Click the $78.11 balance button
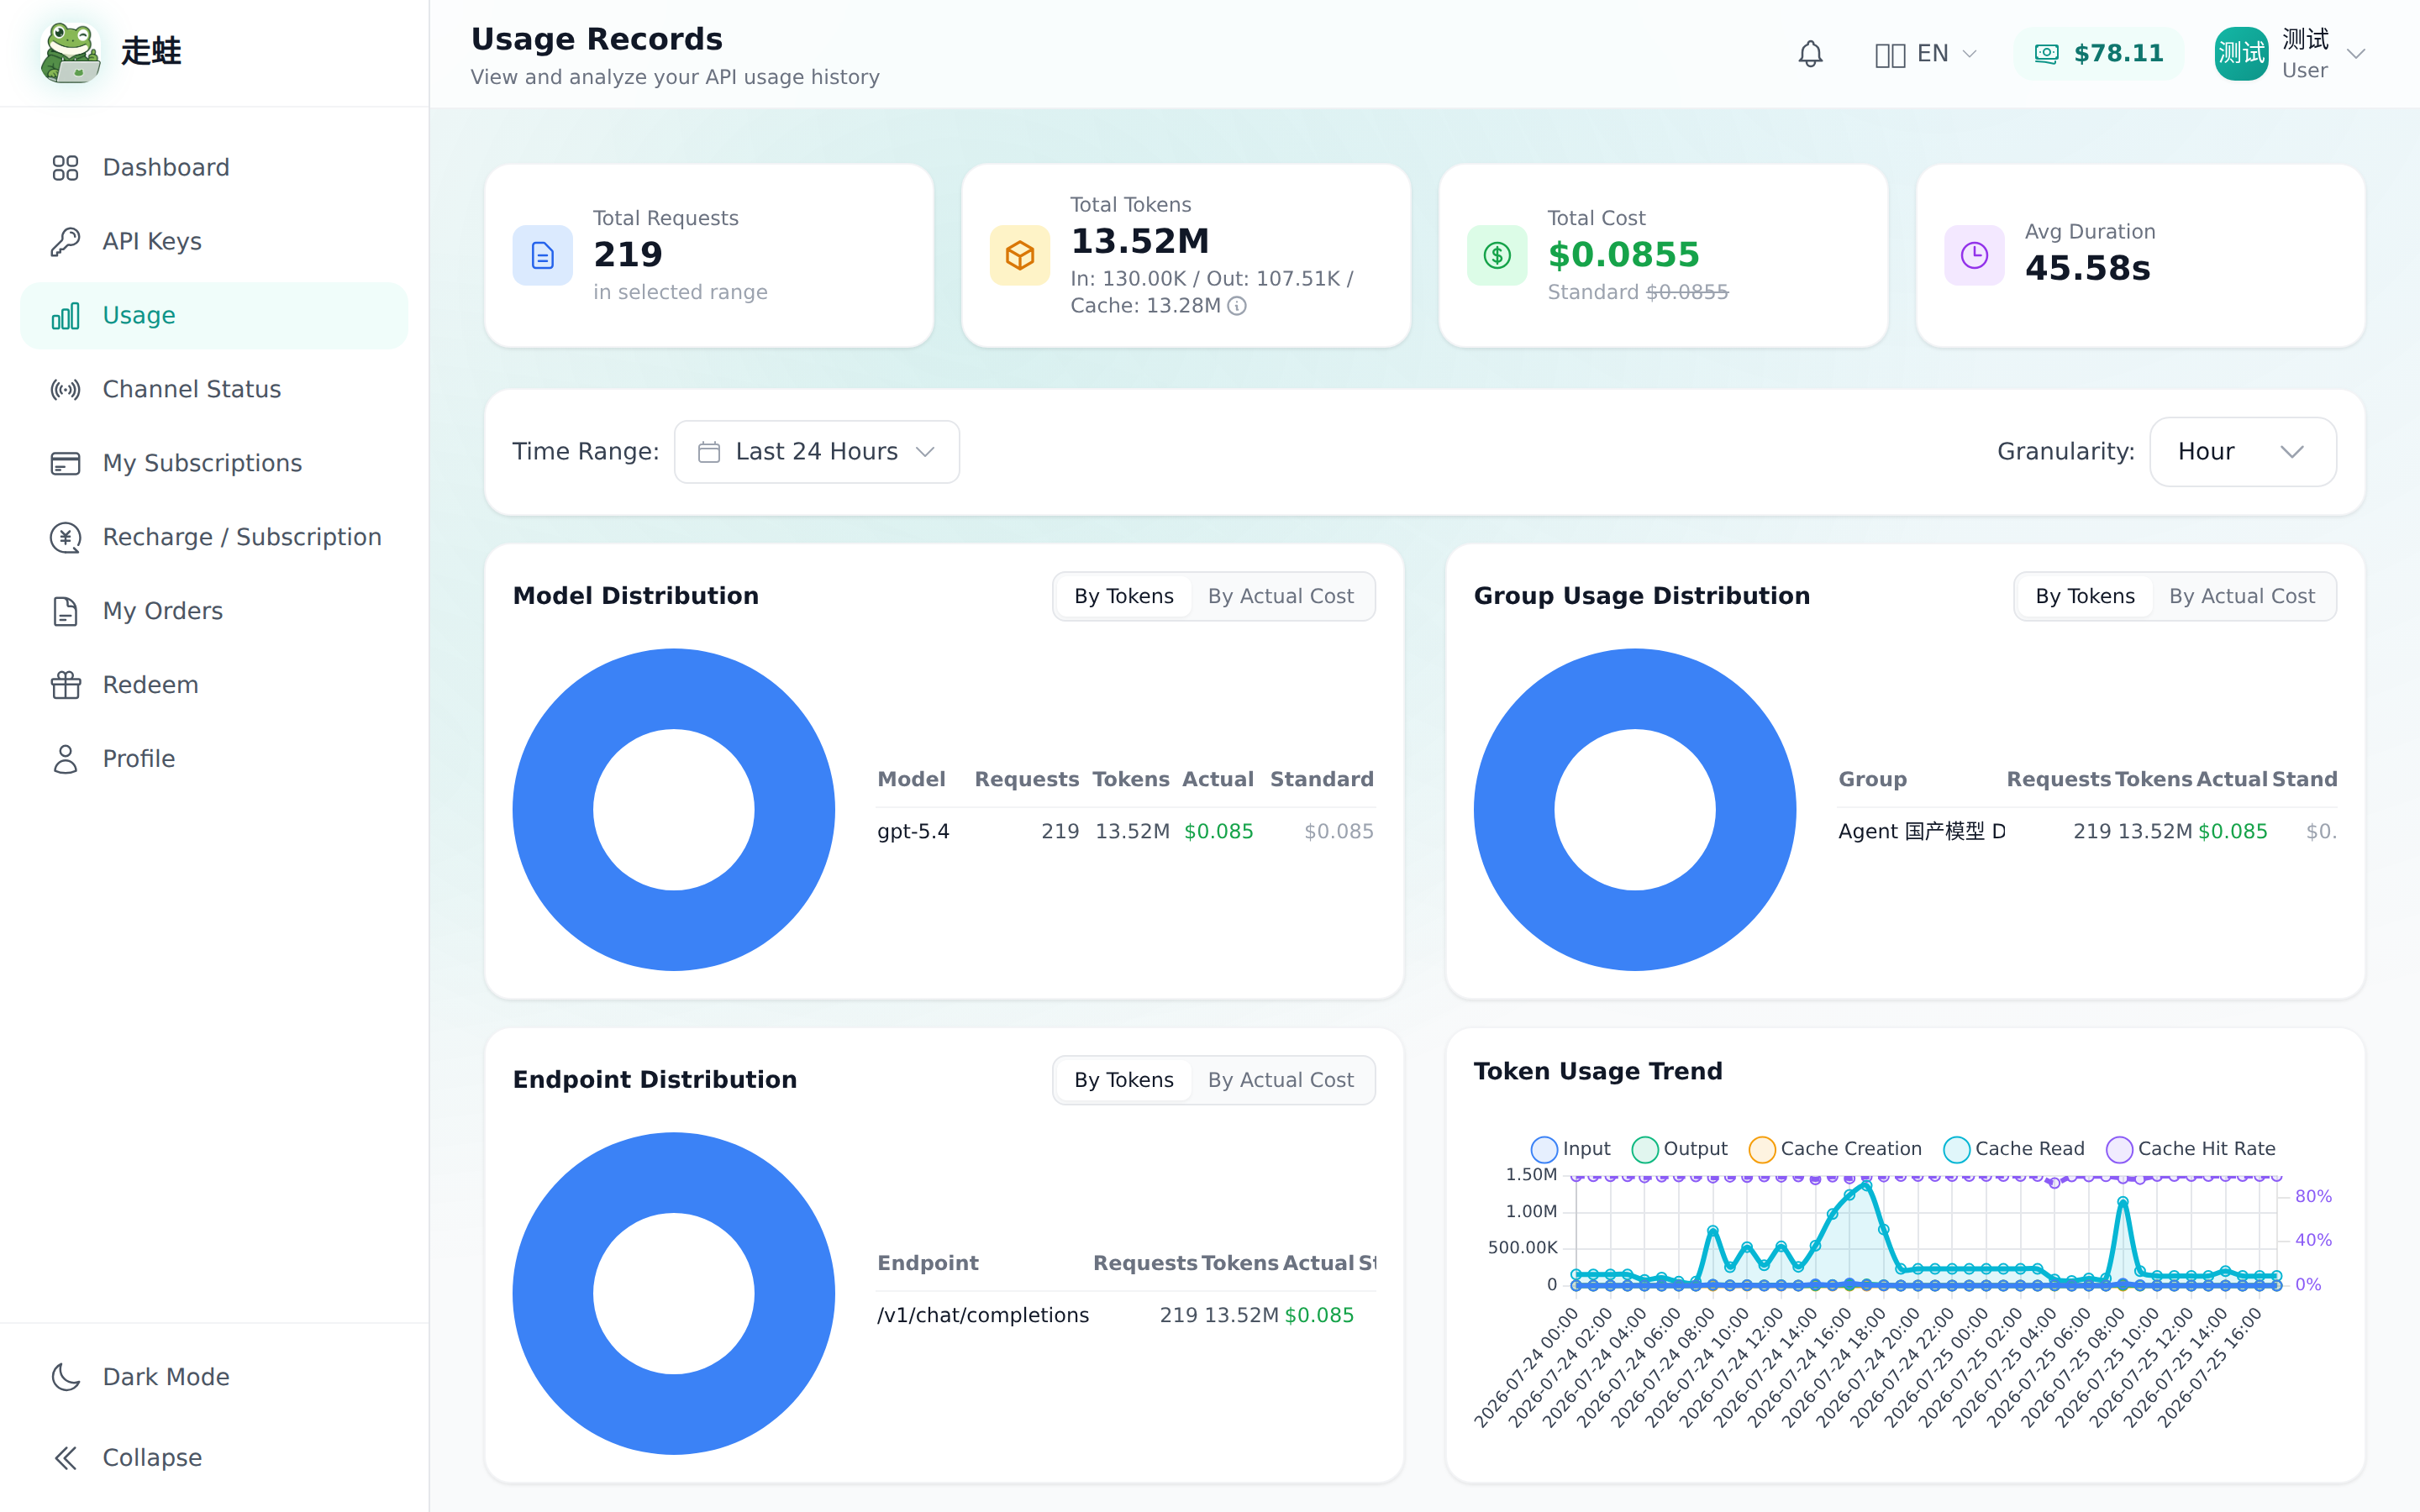Image resolution: width=2420 pixels, height=1512 pixels. pyautogui.click(x=2098, y=53)
